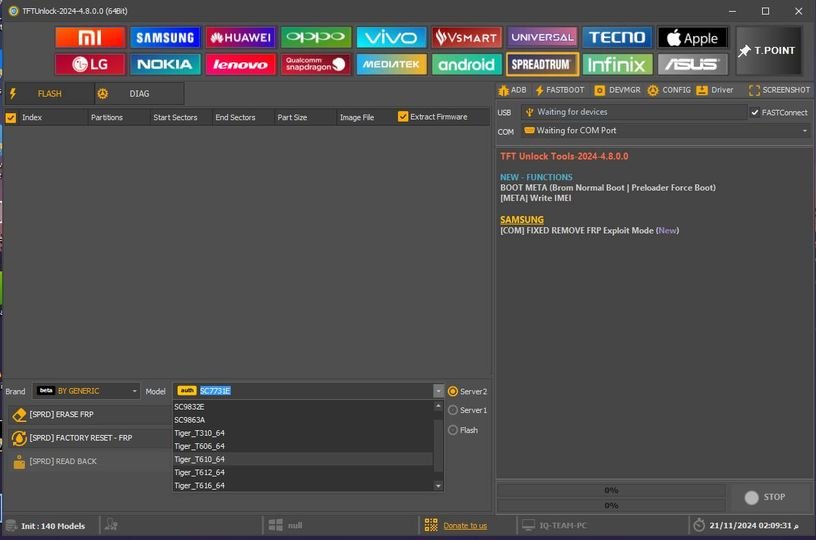The width and height of the screenshot is (816, 540).
Task: Open the Driver installer option
Action: (715, 90)
